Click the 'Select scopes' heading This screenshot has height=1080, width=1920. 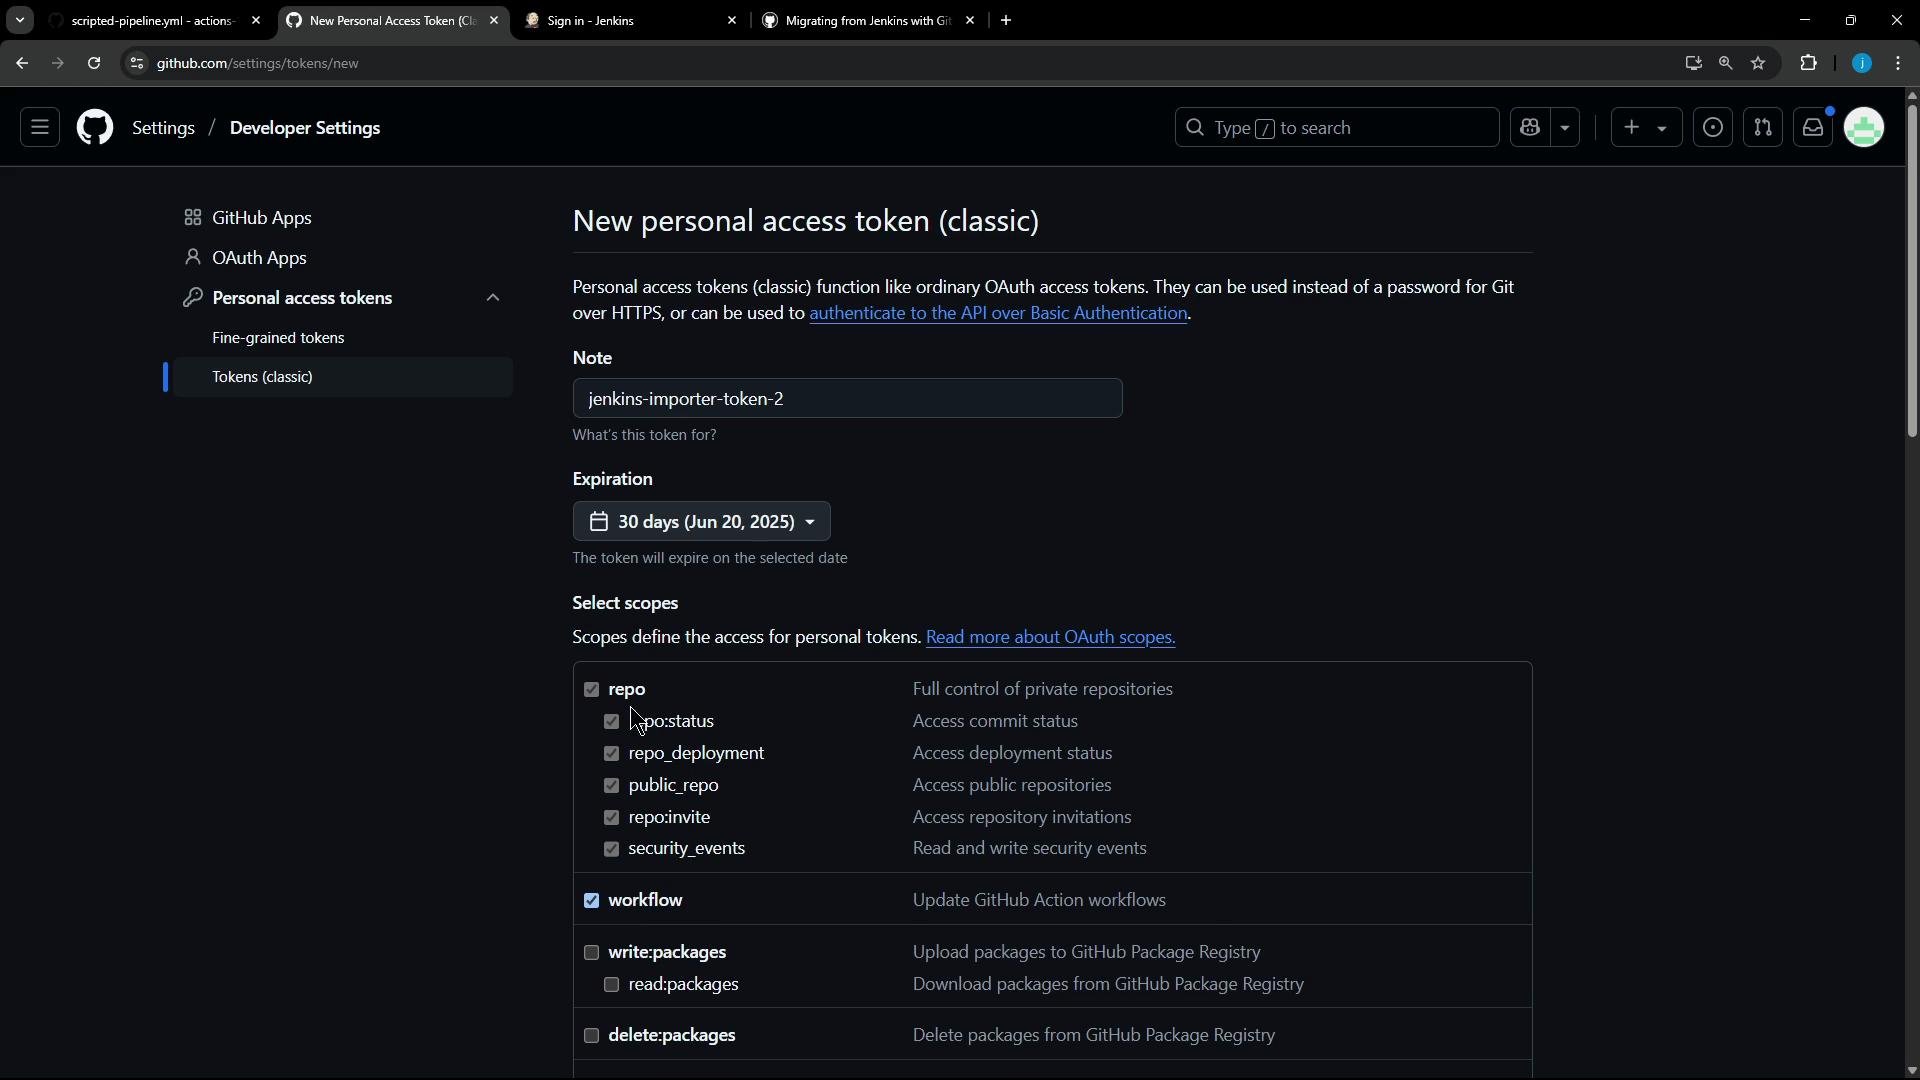coord(625,603)
